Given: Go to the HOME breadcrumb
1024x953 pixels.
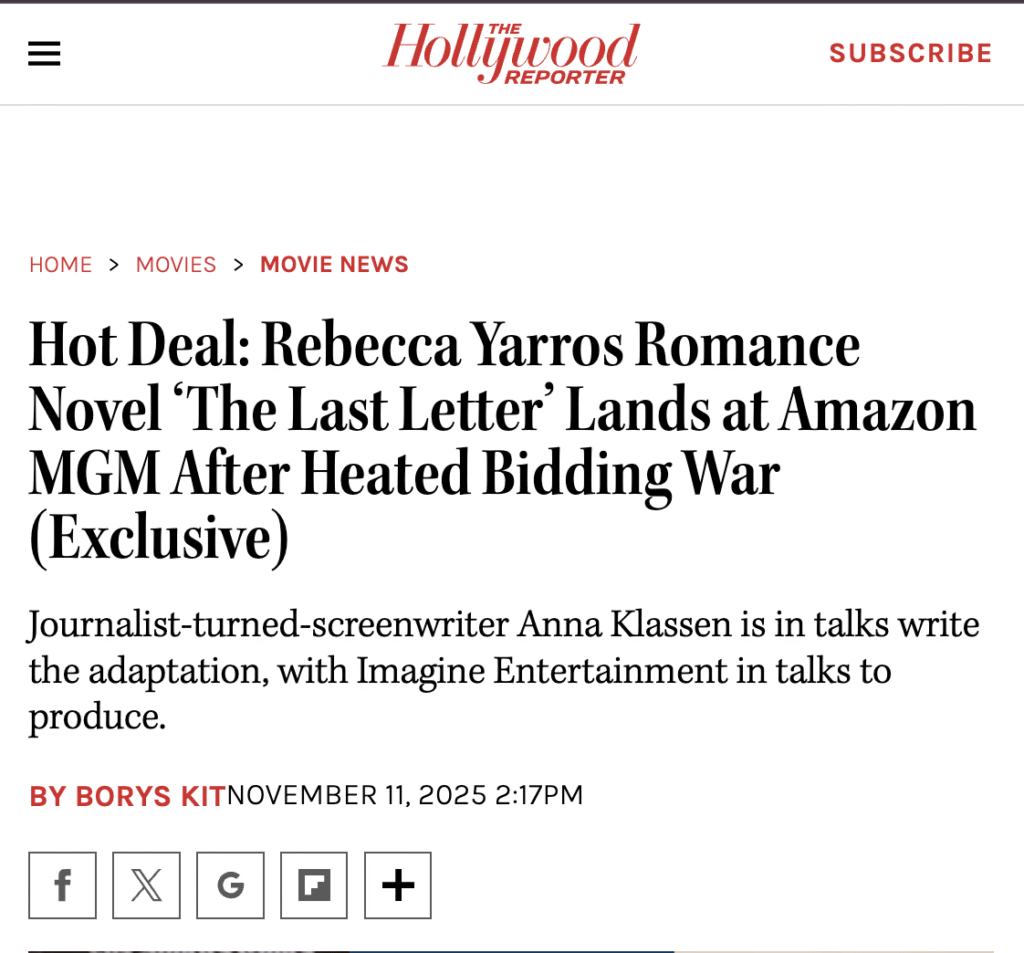Looking at the screenshot, I should (60, 265).
